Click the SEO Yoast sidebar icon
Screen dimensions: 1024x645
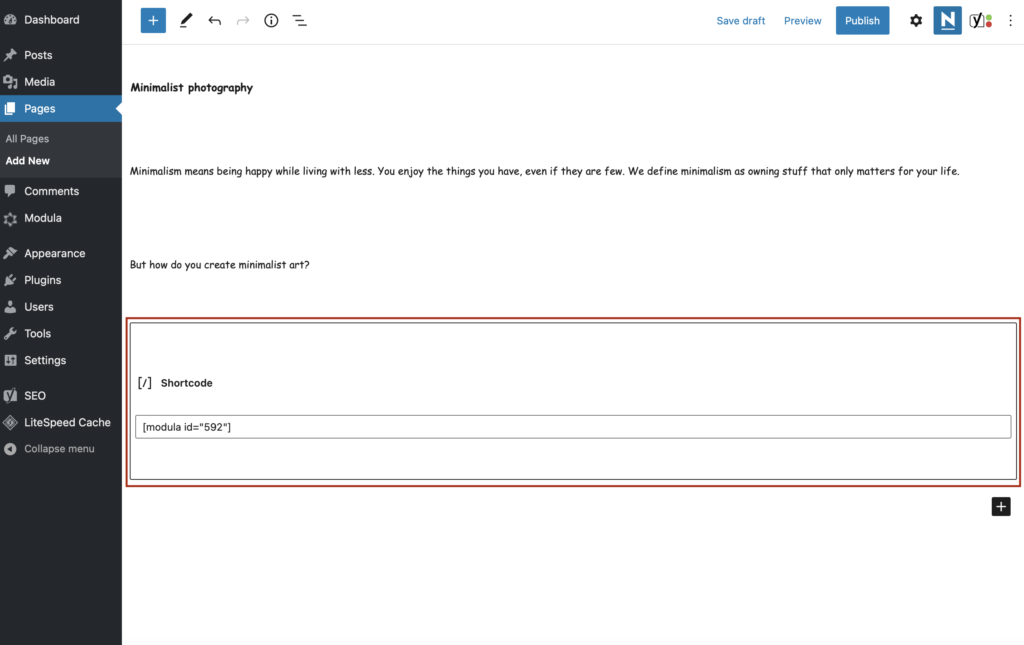click(x=10, y=396)
